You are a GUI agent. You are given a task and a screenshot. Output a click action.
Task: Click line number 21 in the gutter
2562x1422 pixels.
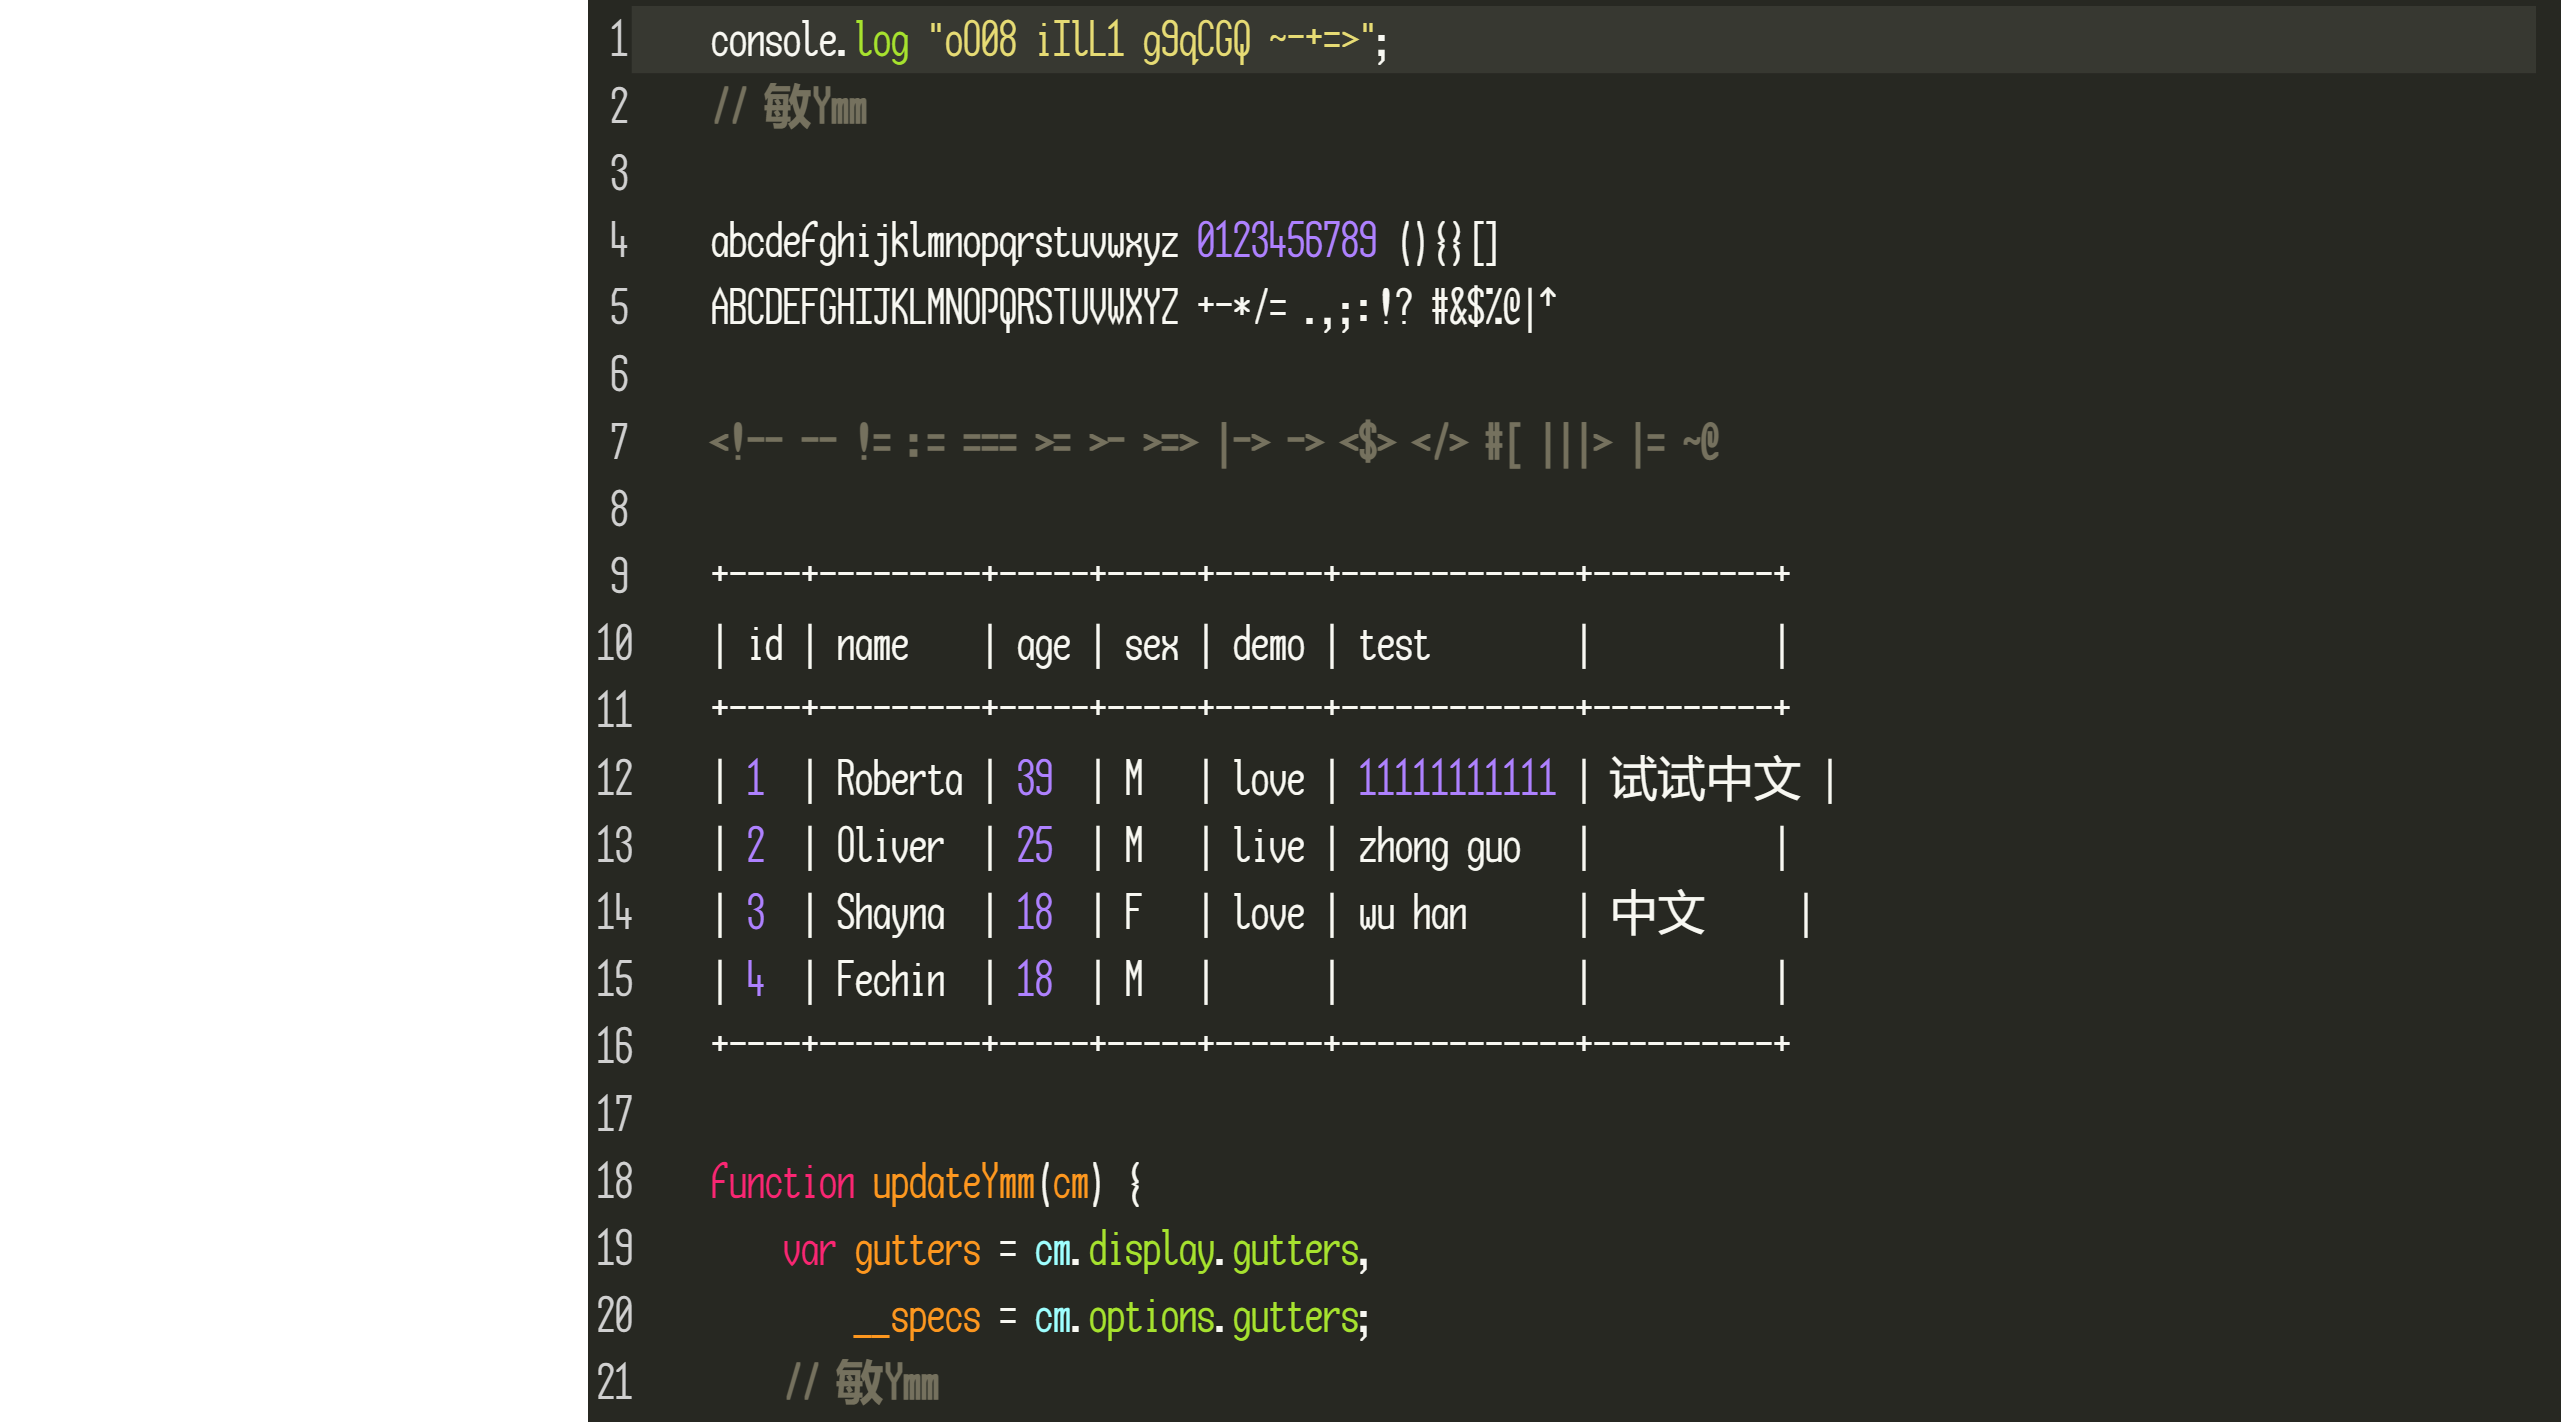coord(614,1382)
